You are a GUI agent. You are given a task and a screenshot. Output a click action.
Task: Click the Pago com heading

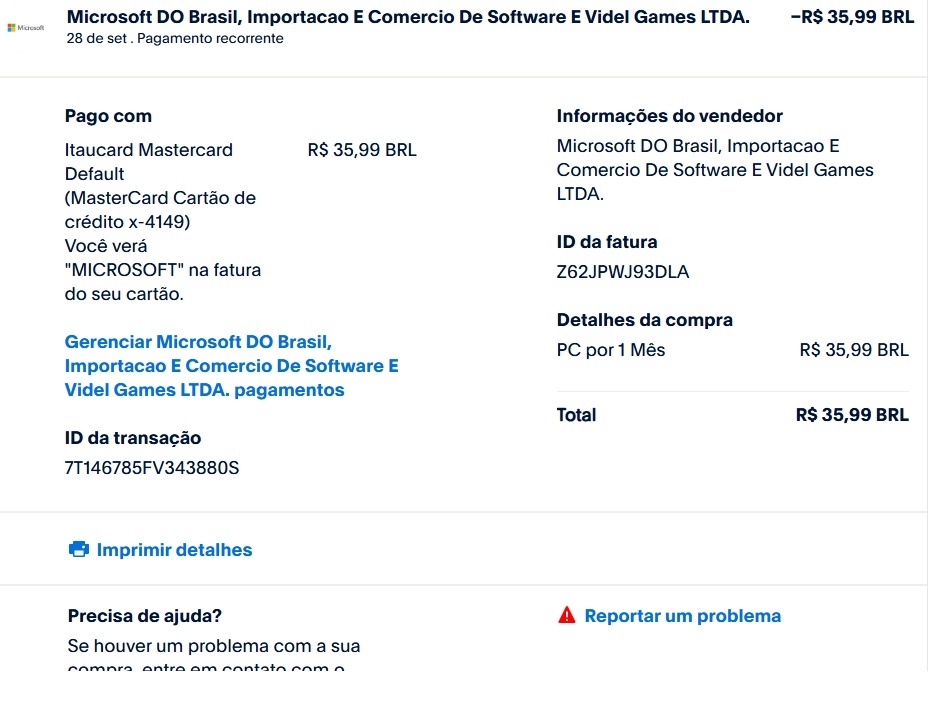point(108,116)
